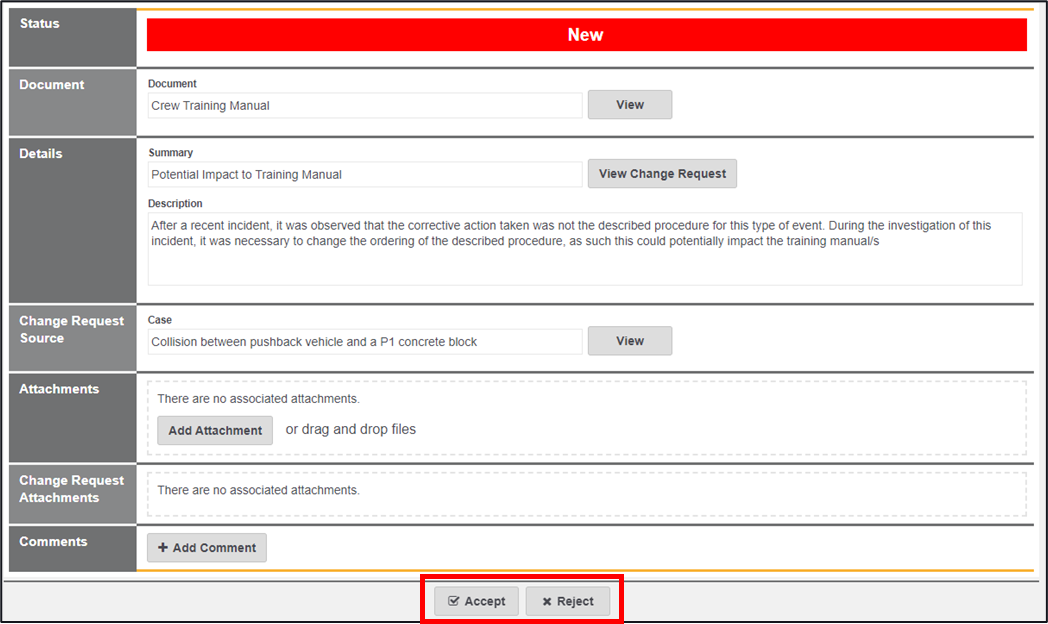Click the Add Attachment button

(x=215, y=431)
